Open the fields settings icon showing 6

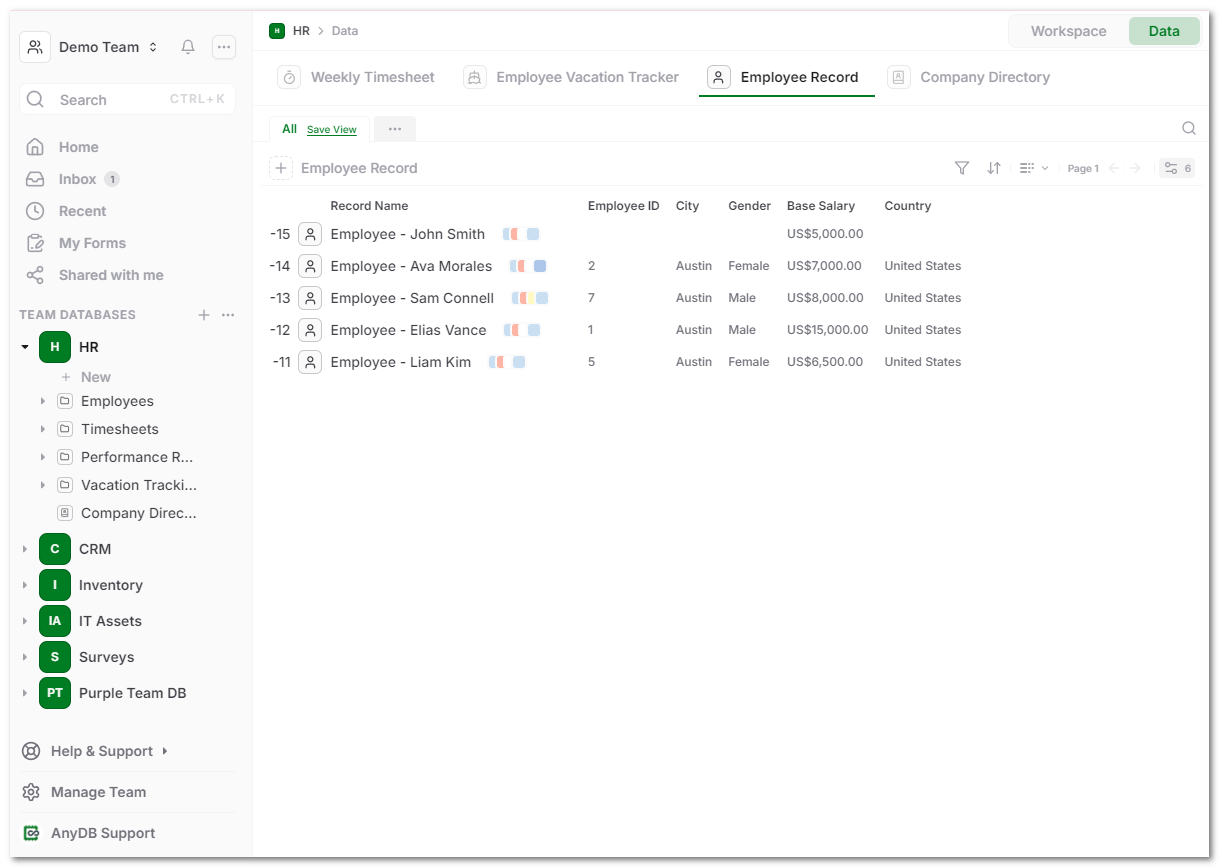(x=1177, y=168)
